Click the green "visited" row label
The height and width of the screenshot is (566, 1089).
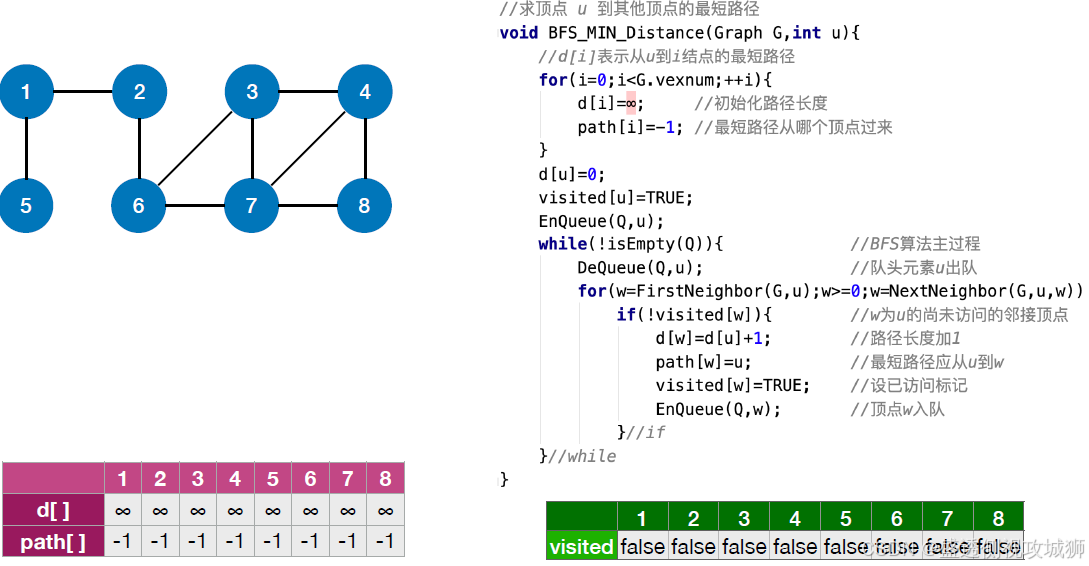582,547
